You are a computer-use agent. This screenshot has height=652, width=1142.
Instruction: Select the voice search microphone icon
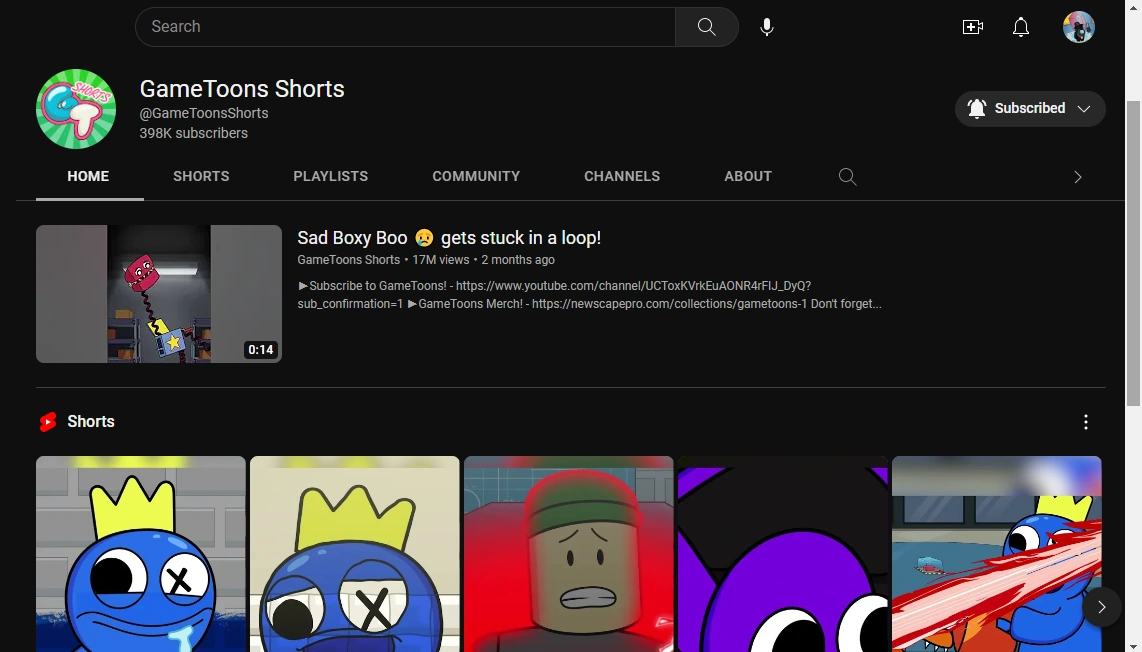coord(767,26)
